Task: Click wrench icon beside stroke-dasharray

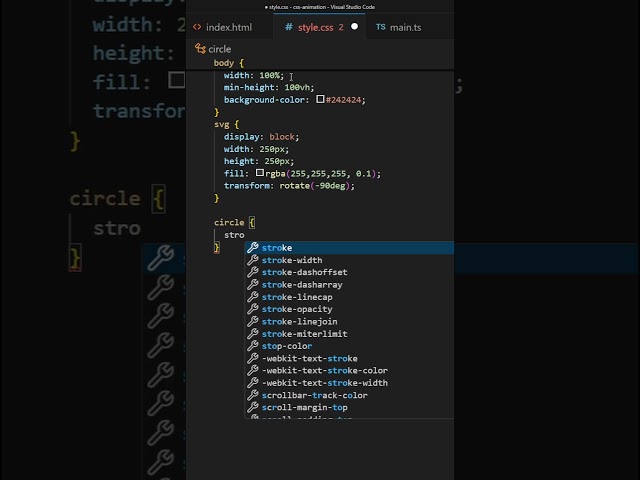Action: 253,284
